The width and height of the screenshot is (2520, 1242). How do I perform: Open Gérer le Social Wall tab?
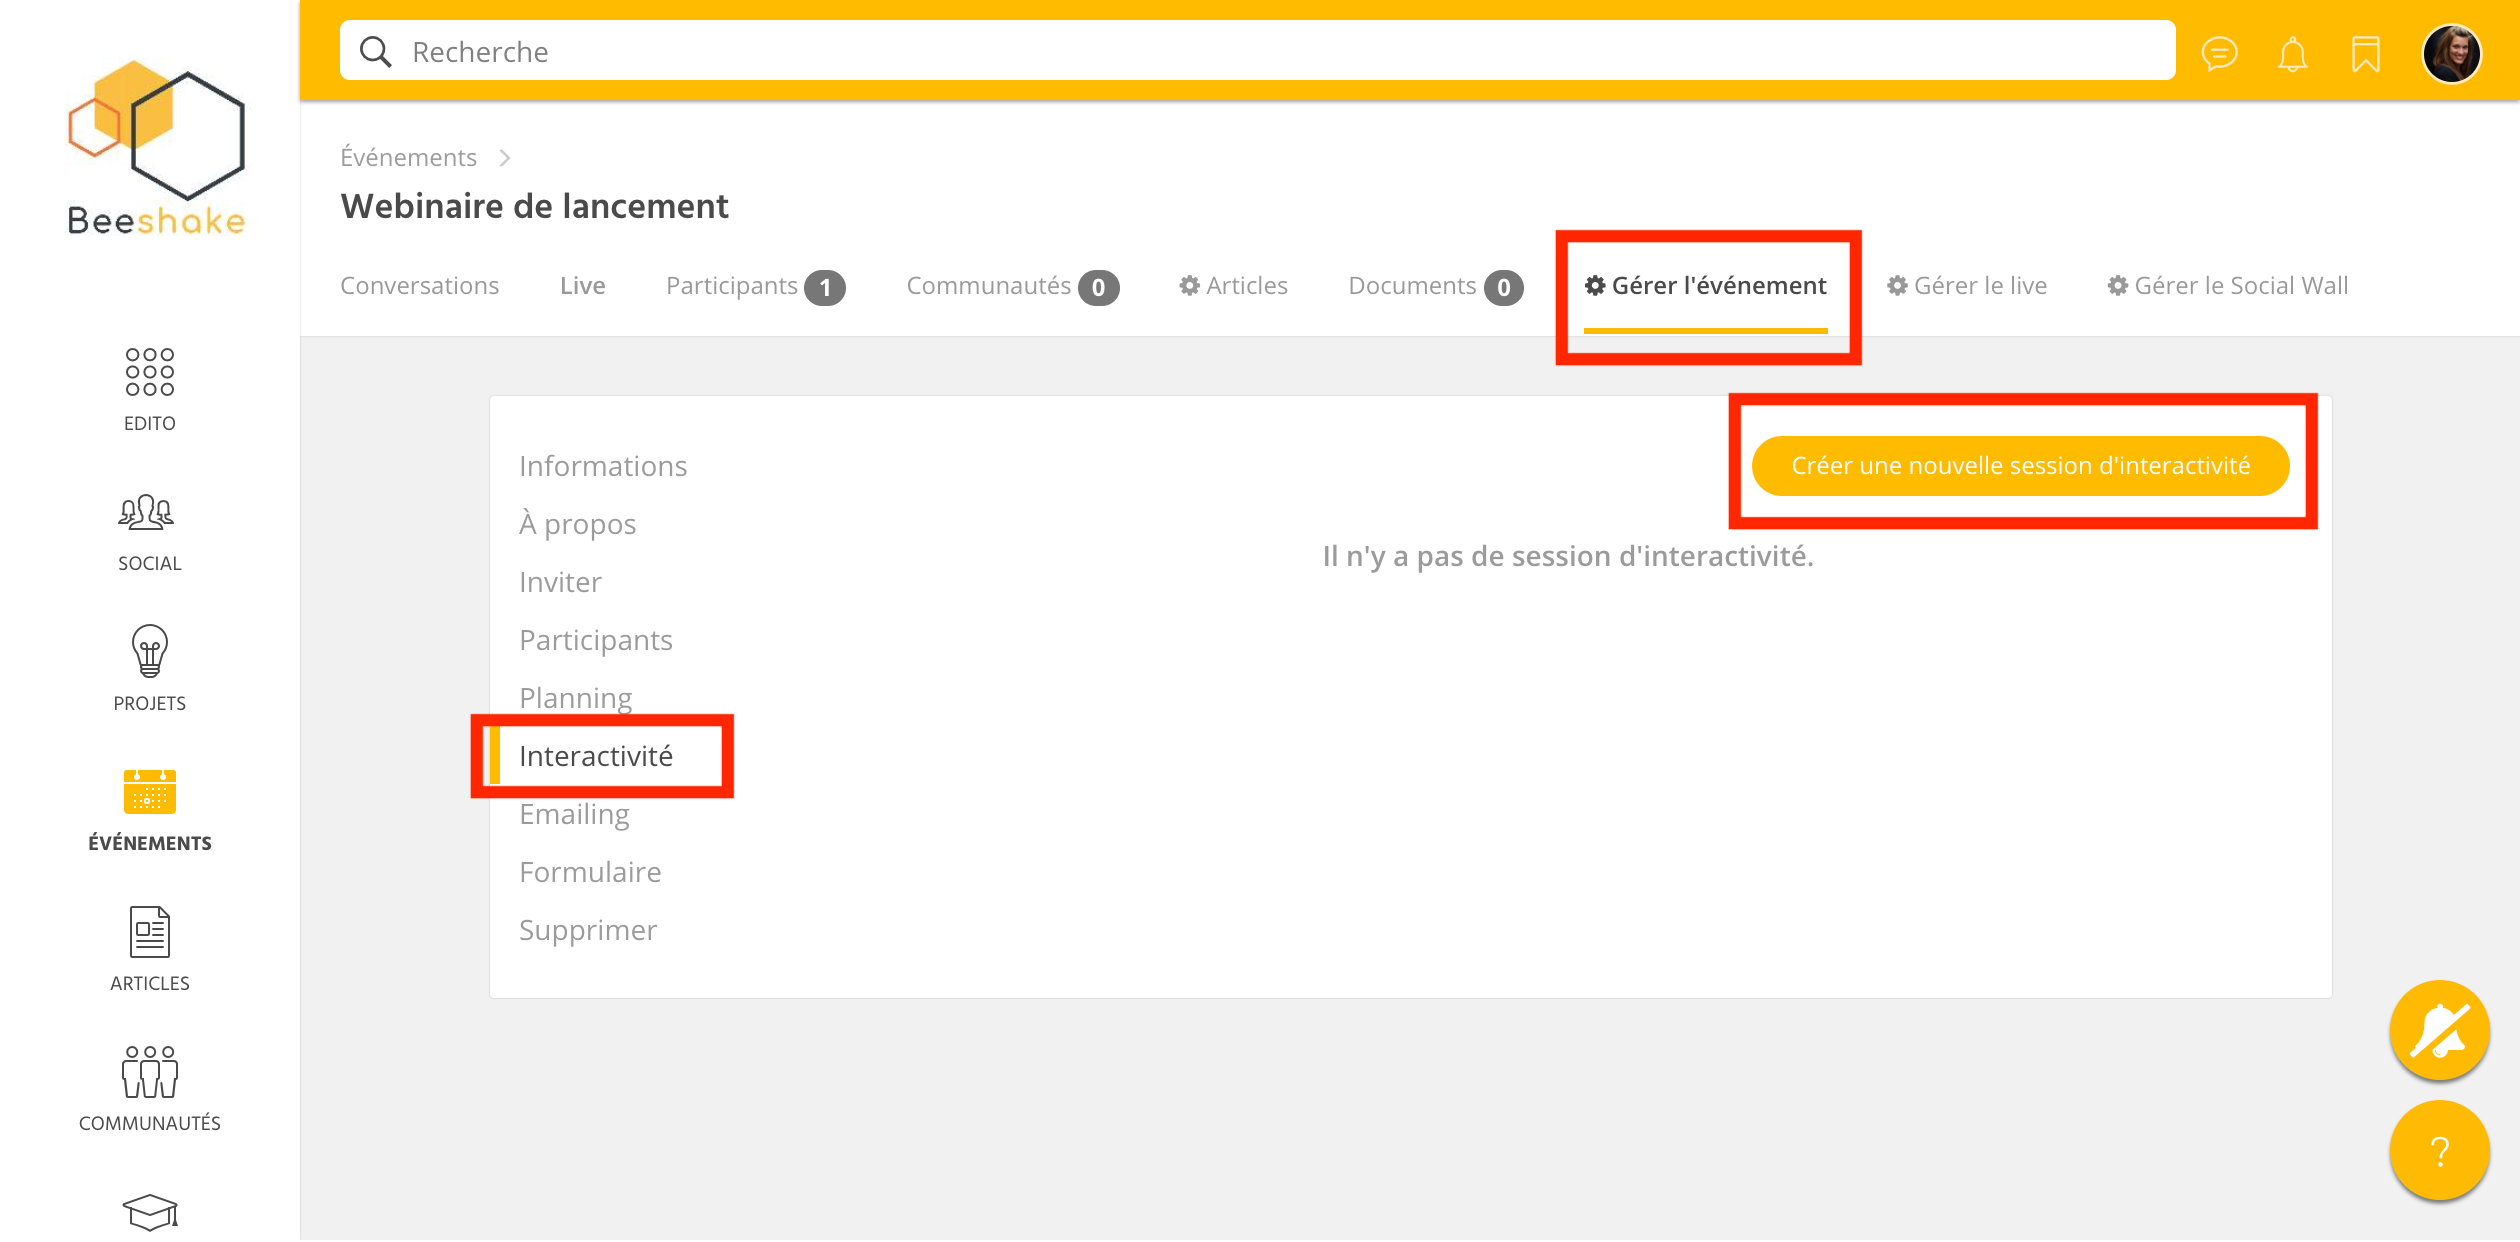2227,286
